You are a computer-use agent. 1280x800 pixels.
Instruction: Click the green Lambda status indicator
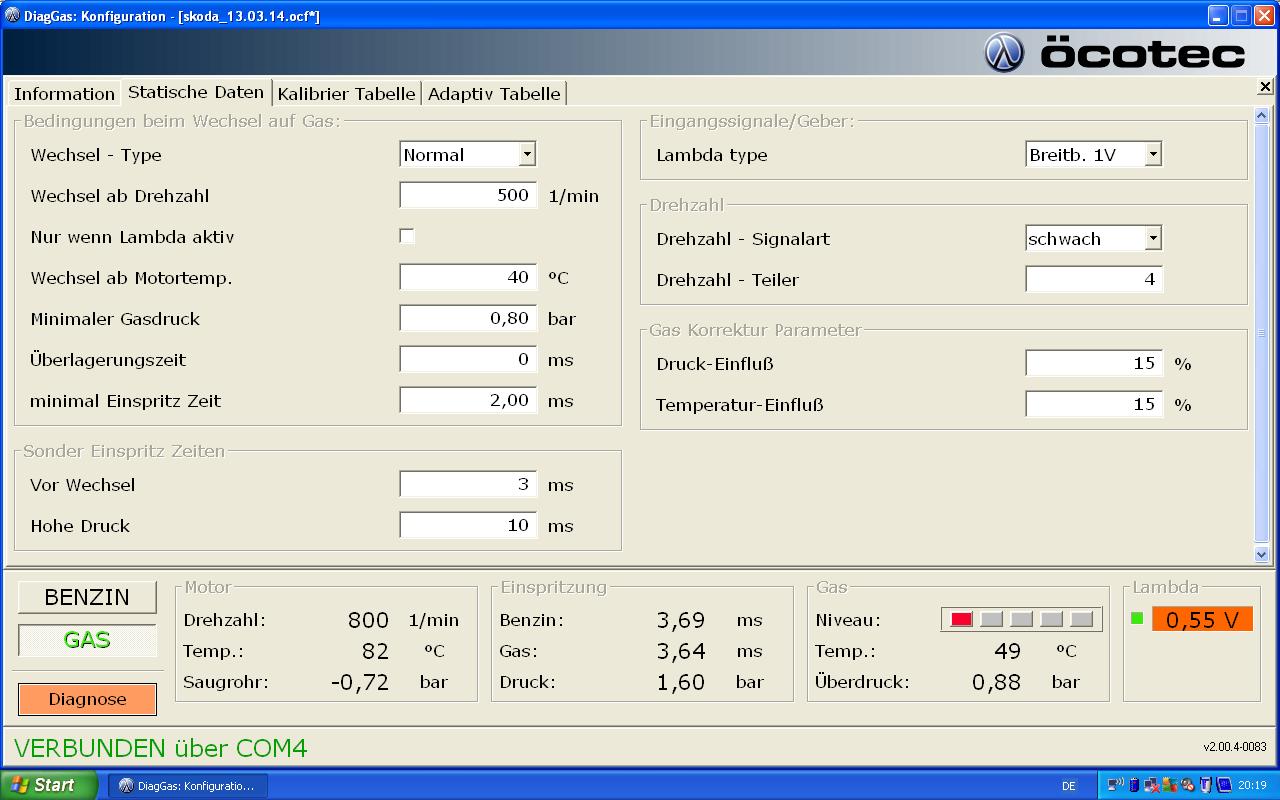(1137, 618)
